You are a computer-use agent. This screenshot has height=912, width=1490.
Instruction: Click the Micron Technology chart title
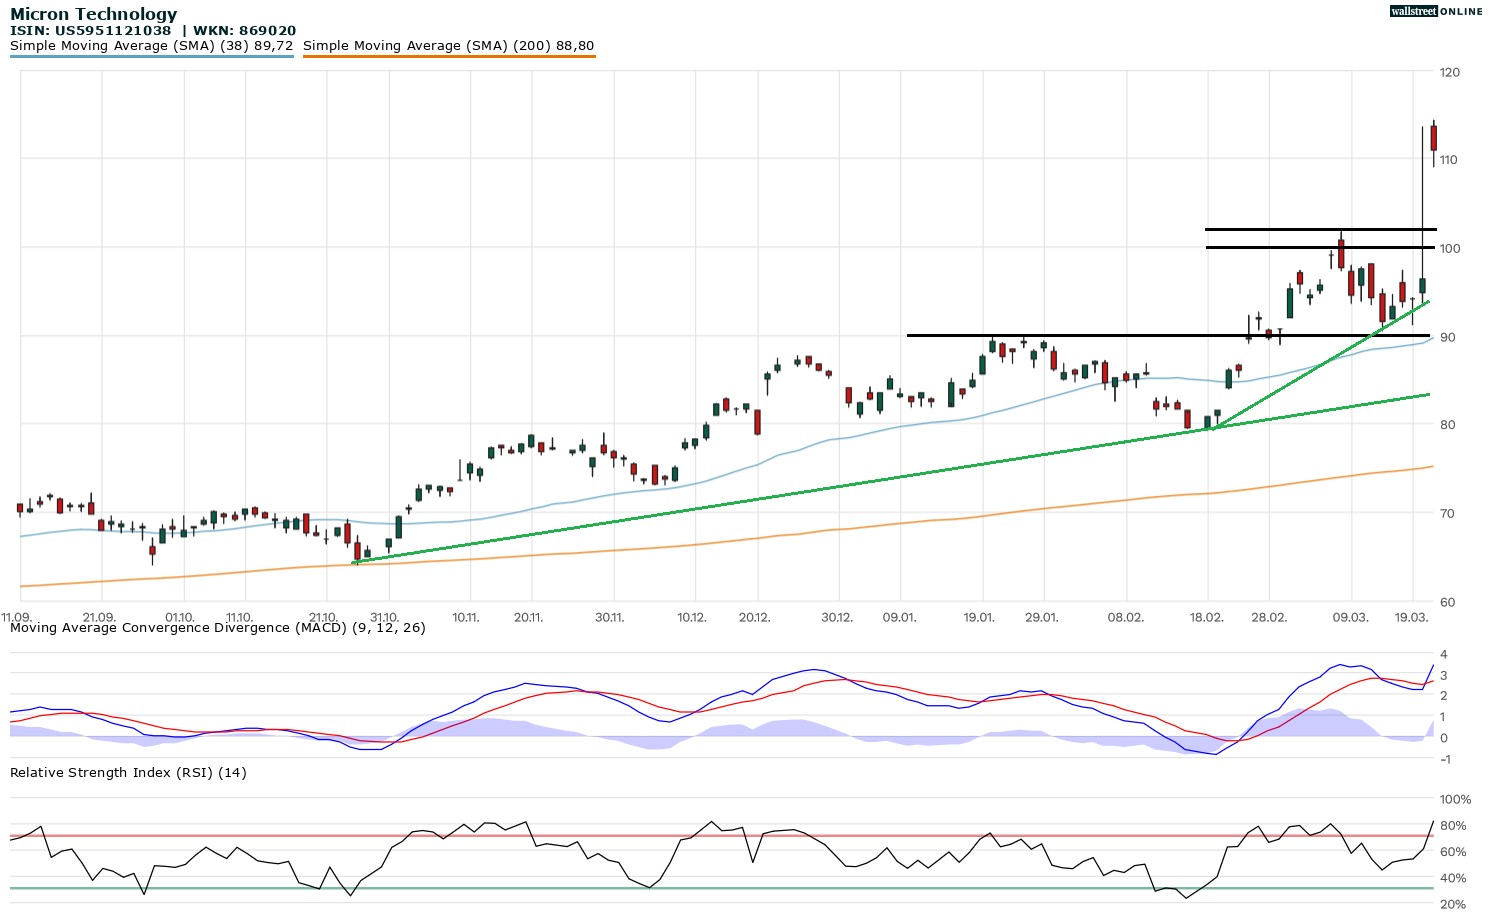[x=93, y=14]
